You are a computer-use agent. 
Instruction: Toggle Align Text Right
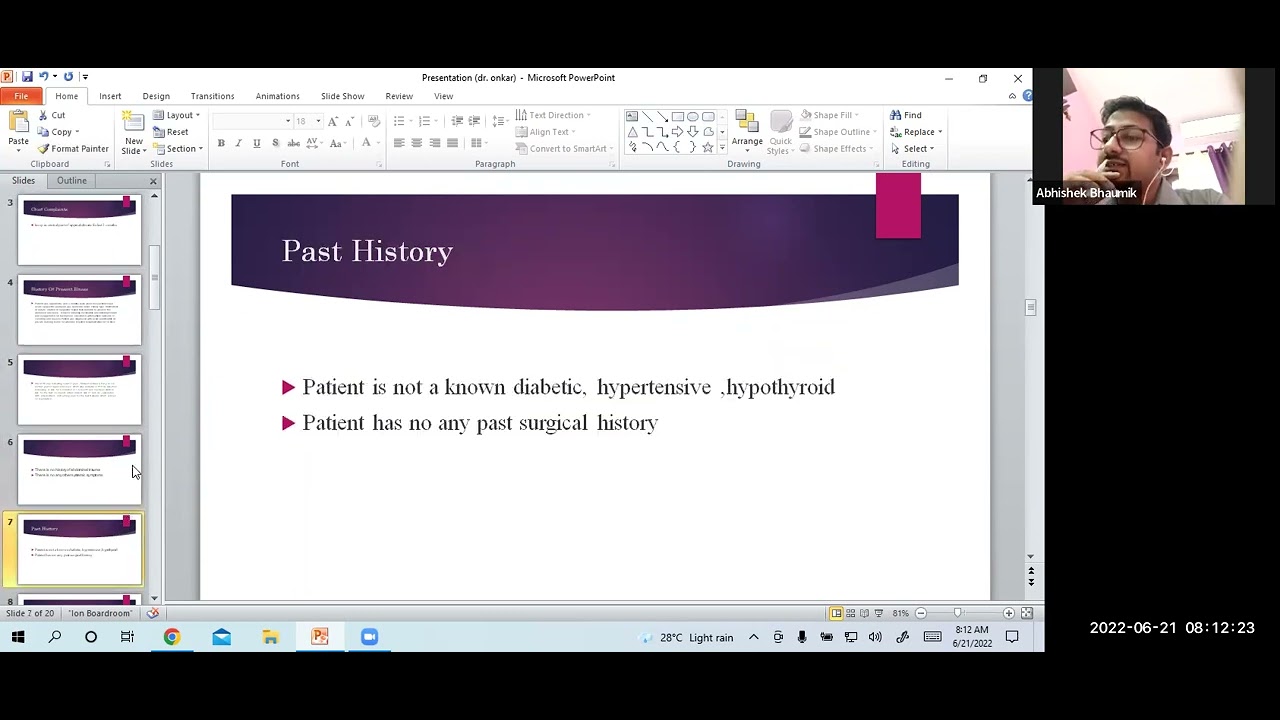pyautogui.click(x=435, y=143)
